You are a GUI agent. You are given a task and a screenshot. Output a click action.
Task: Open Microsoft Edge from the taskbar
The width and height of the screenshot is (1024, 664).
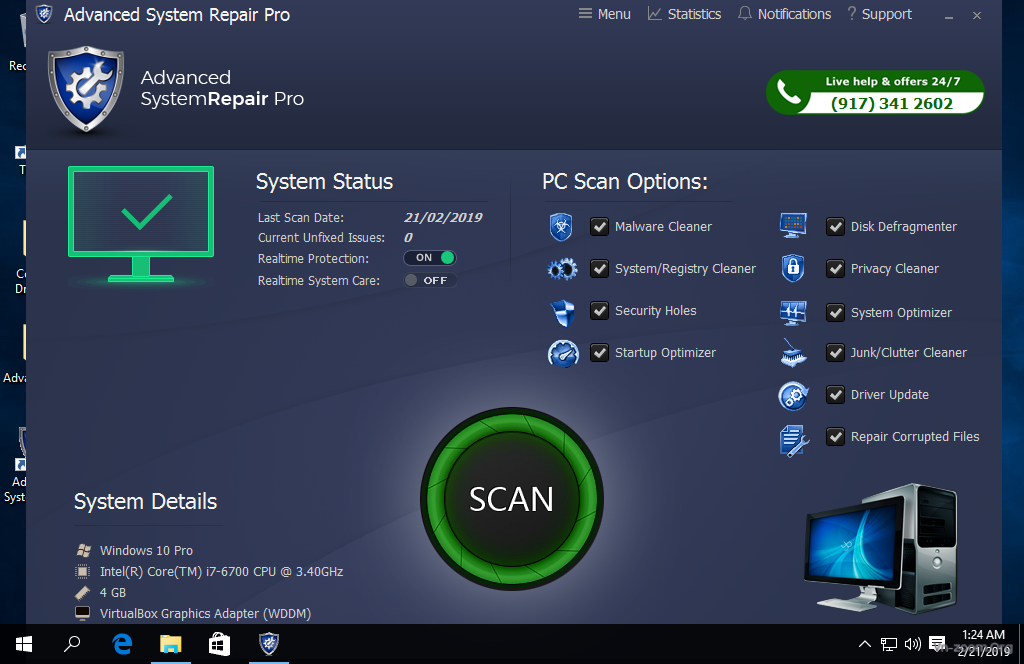tap(122, 644)
